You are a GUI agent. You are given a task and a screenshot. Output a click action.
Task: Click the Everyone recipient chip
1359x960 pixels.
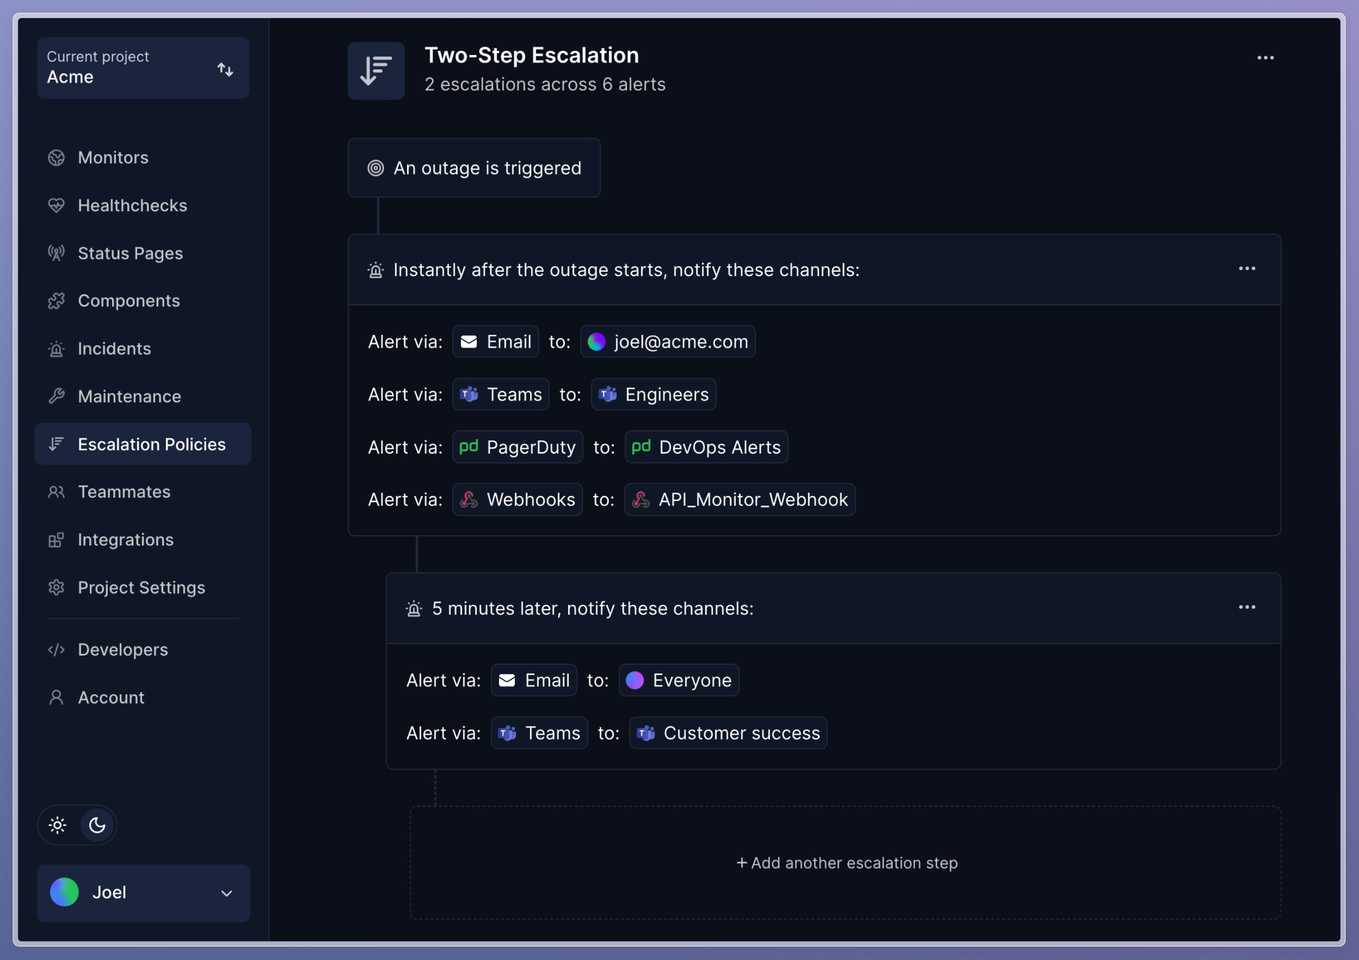pos(679,681)
